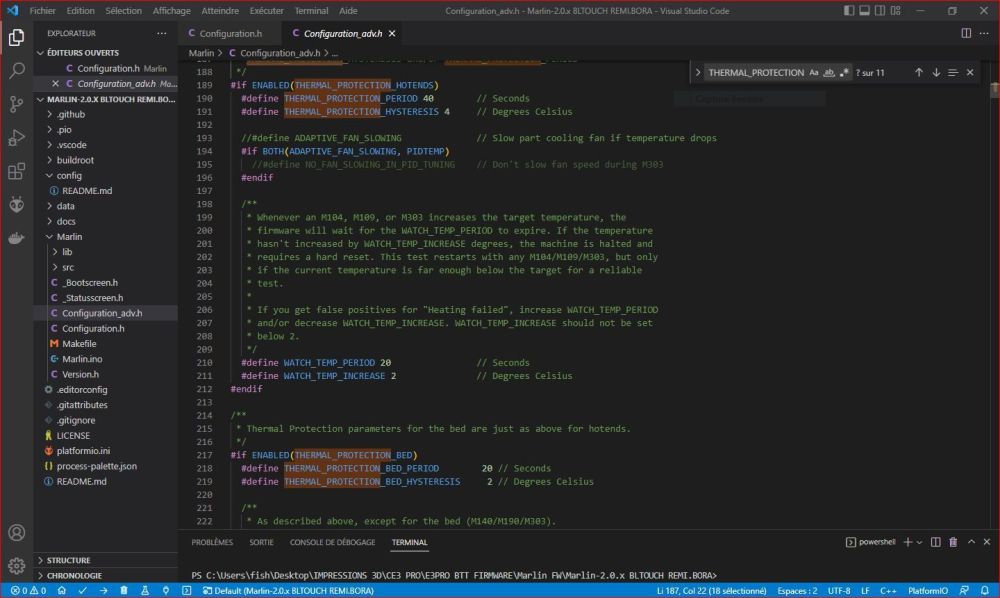Open Source Control view

point(16,104)
